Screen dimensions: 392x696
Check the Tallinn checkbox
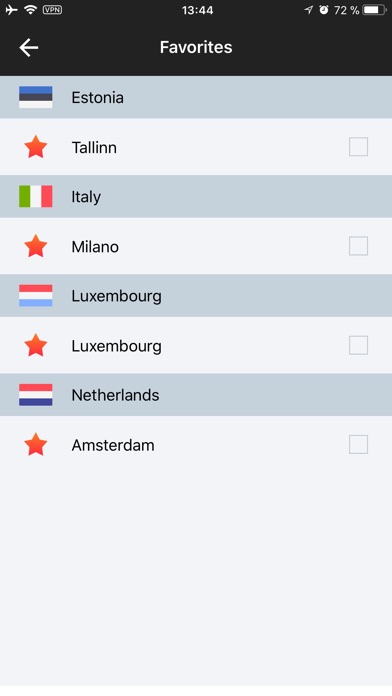[358, 147]
